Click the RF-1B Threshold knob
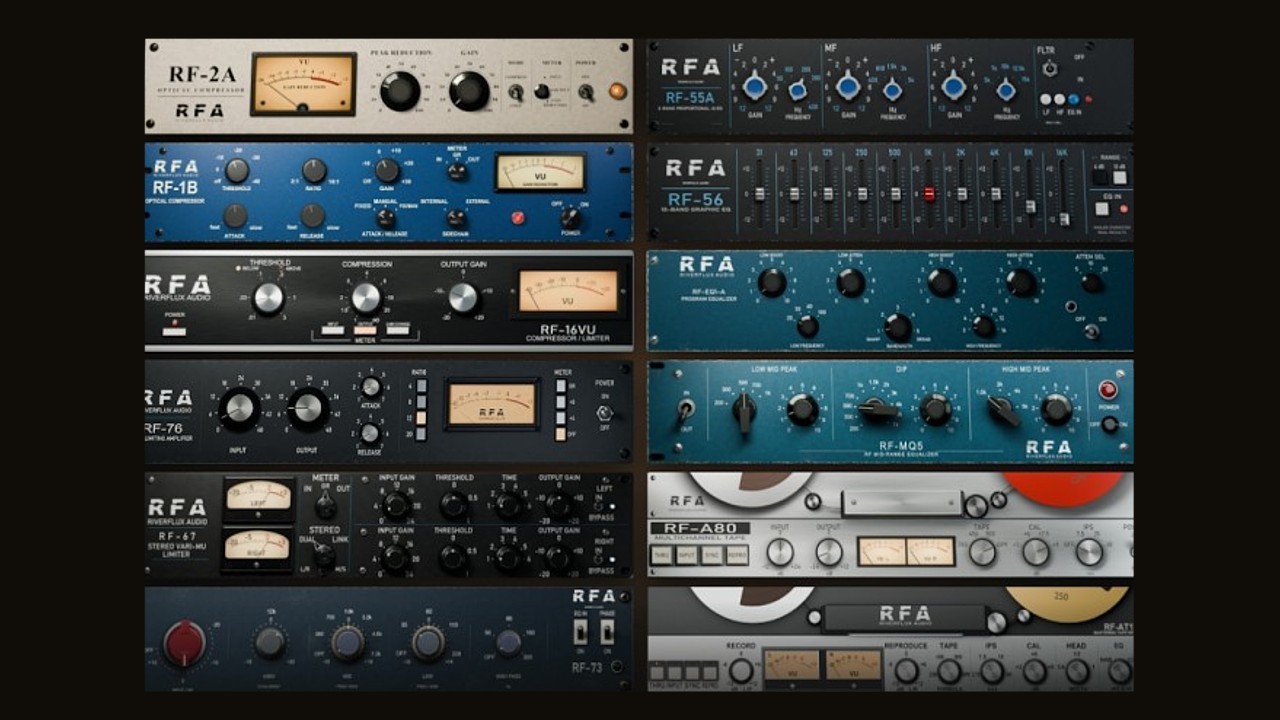The height and width of the screenshot is (720, 1280). tap(237, 171)
